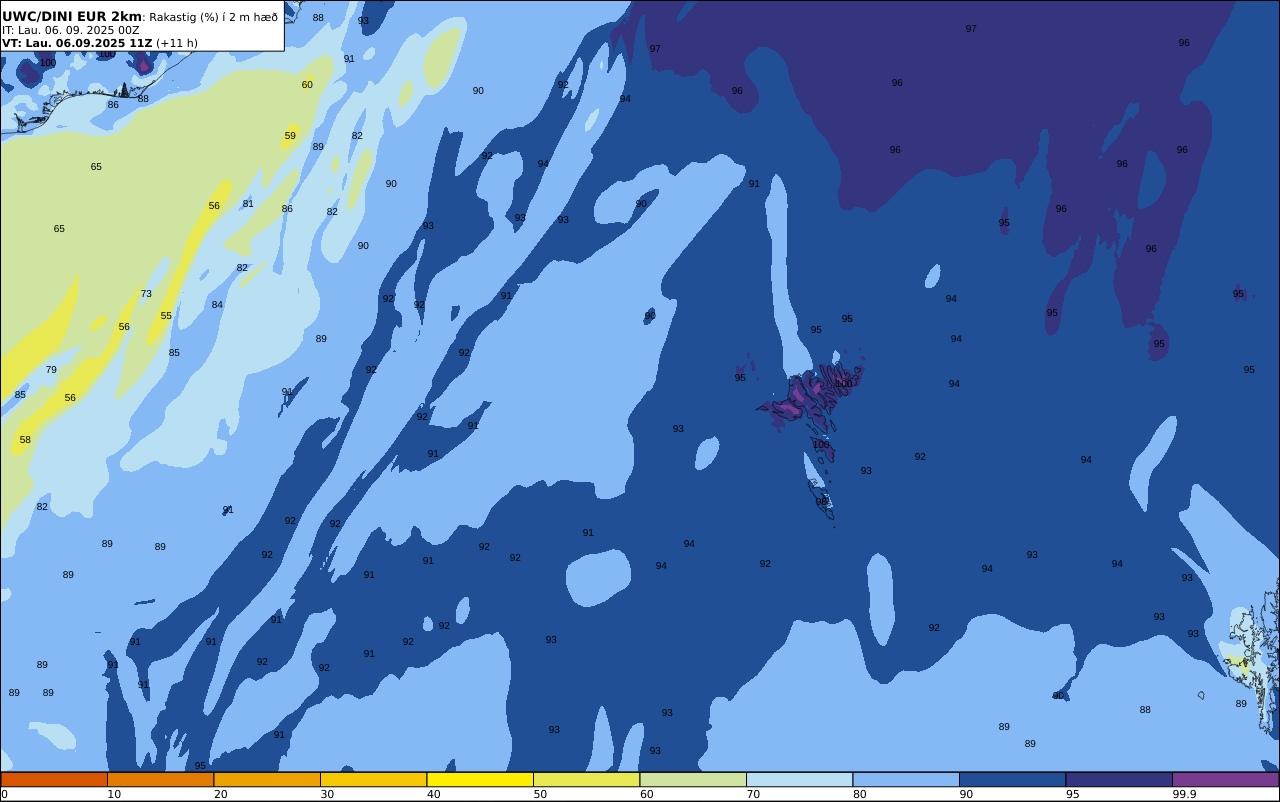This screenshot has width=1280, height=802.
Task: Click the 10–20 orange legend swatch
Action: (160, 779)
